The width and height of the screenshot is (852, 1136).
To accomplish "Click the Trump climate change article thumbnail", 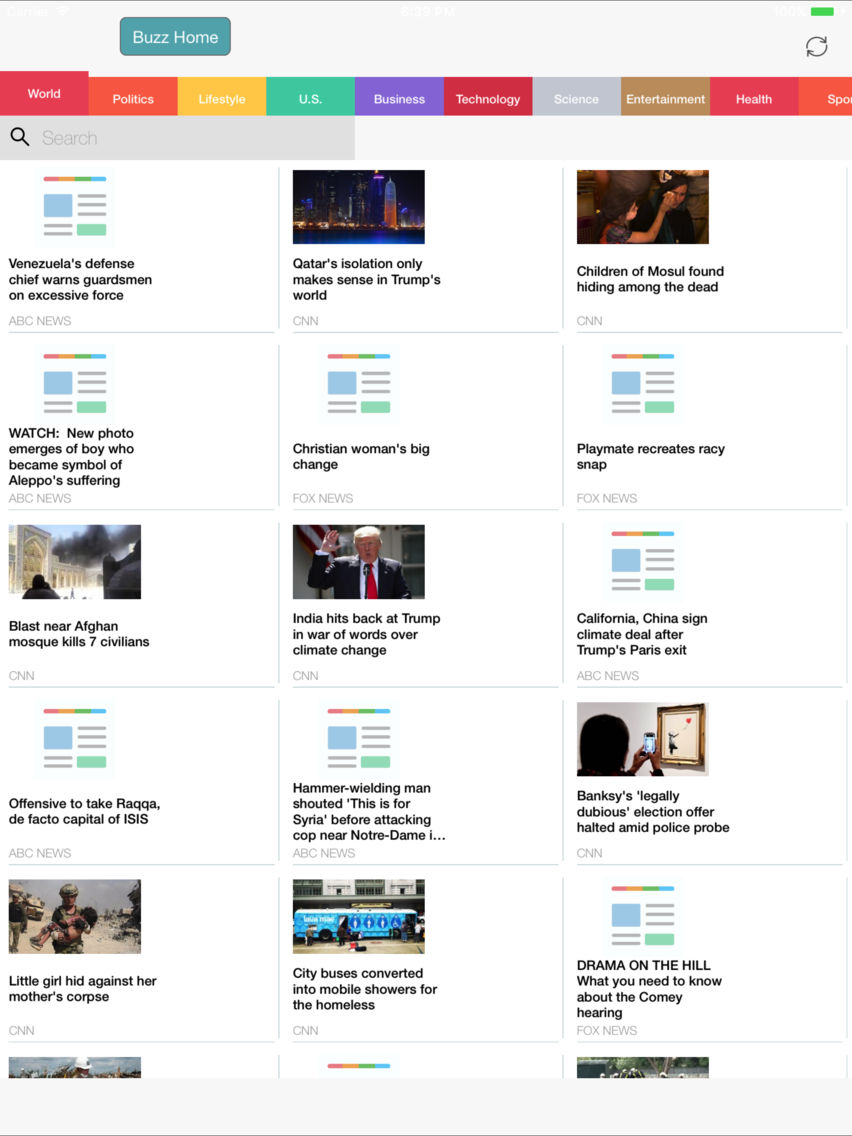I will [358, 561].
